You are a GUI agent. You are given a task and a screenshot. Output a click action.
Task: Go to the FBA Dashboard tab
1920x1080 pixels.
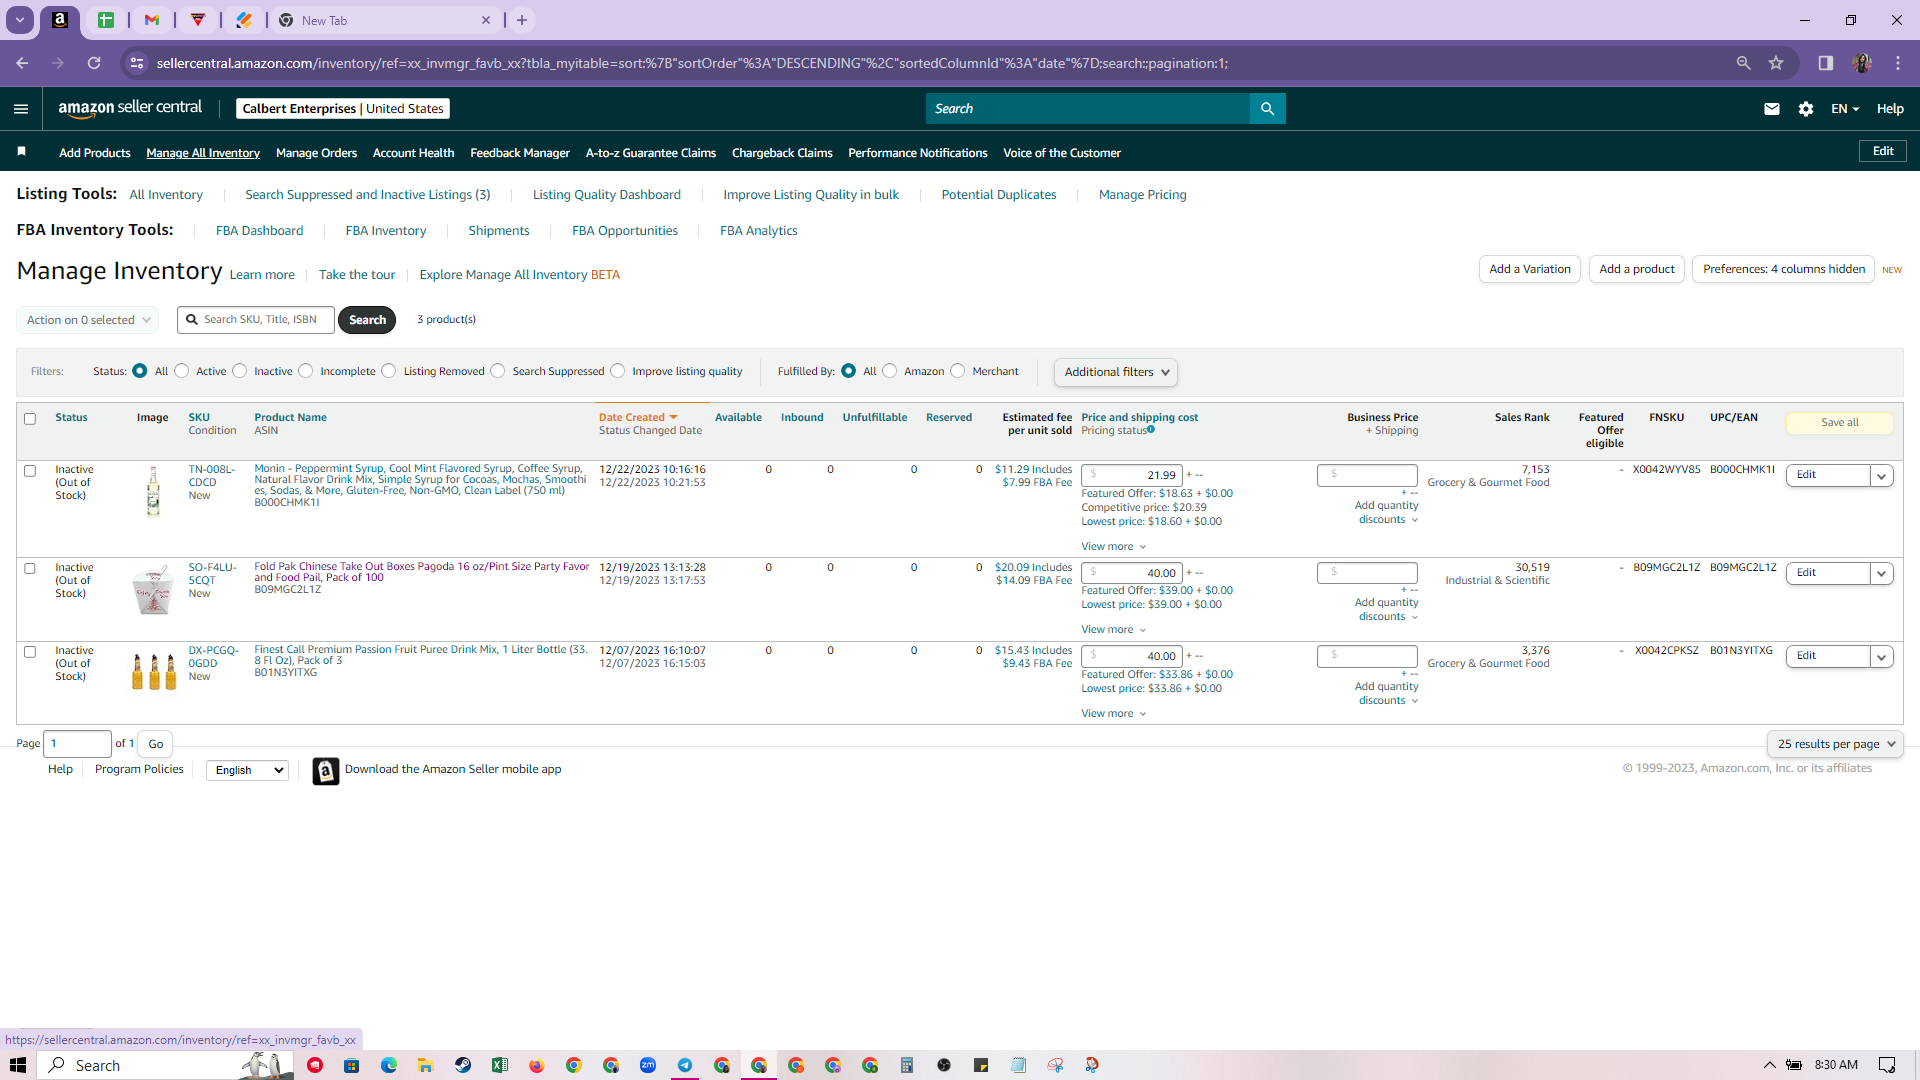click(259, 231)
